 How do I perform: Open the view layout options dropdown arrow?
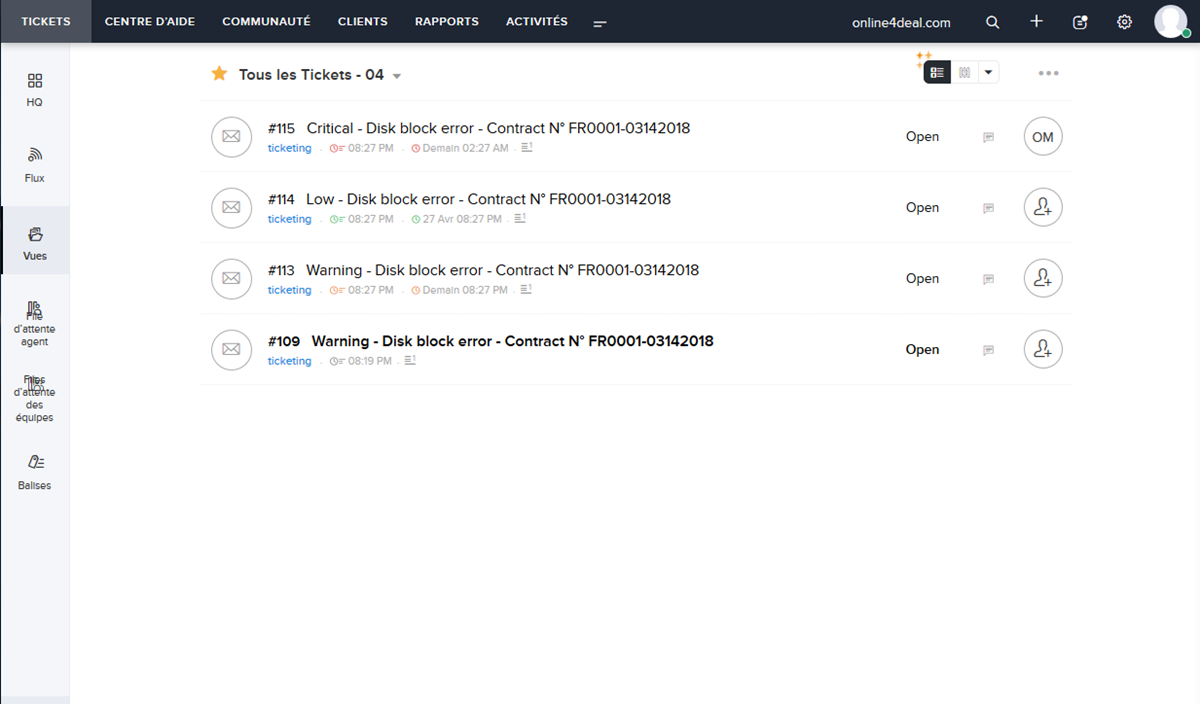[988, 72]
